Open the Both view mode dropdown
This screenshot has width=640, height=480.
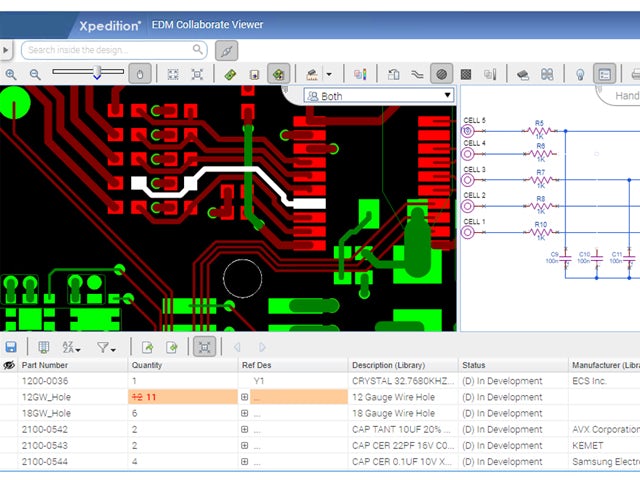pos(379,96)
